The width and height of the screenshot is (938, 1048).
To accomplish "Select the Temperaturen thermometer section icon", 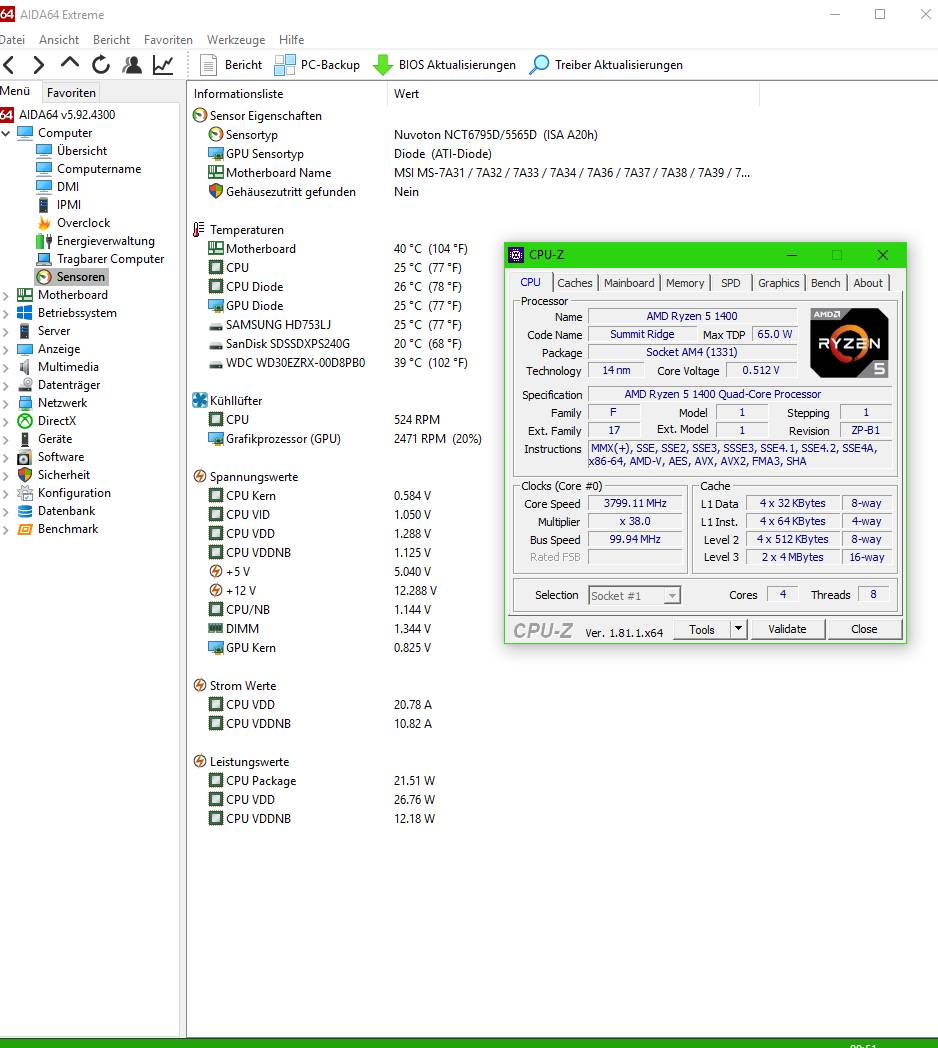I will click(x=199, y=230).
